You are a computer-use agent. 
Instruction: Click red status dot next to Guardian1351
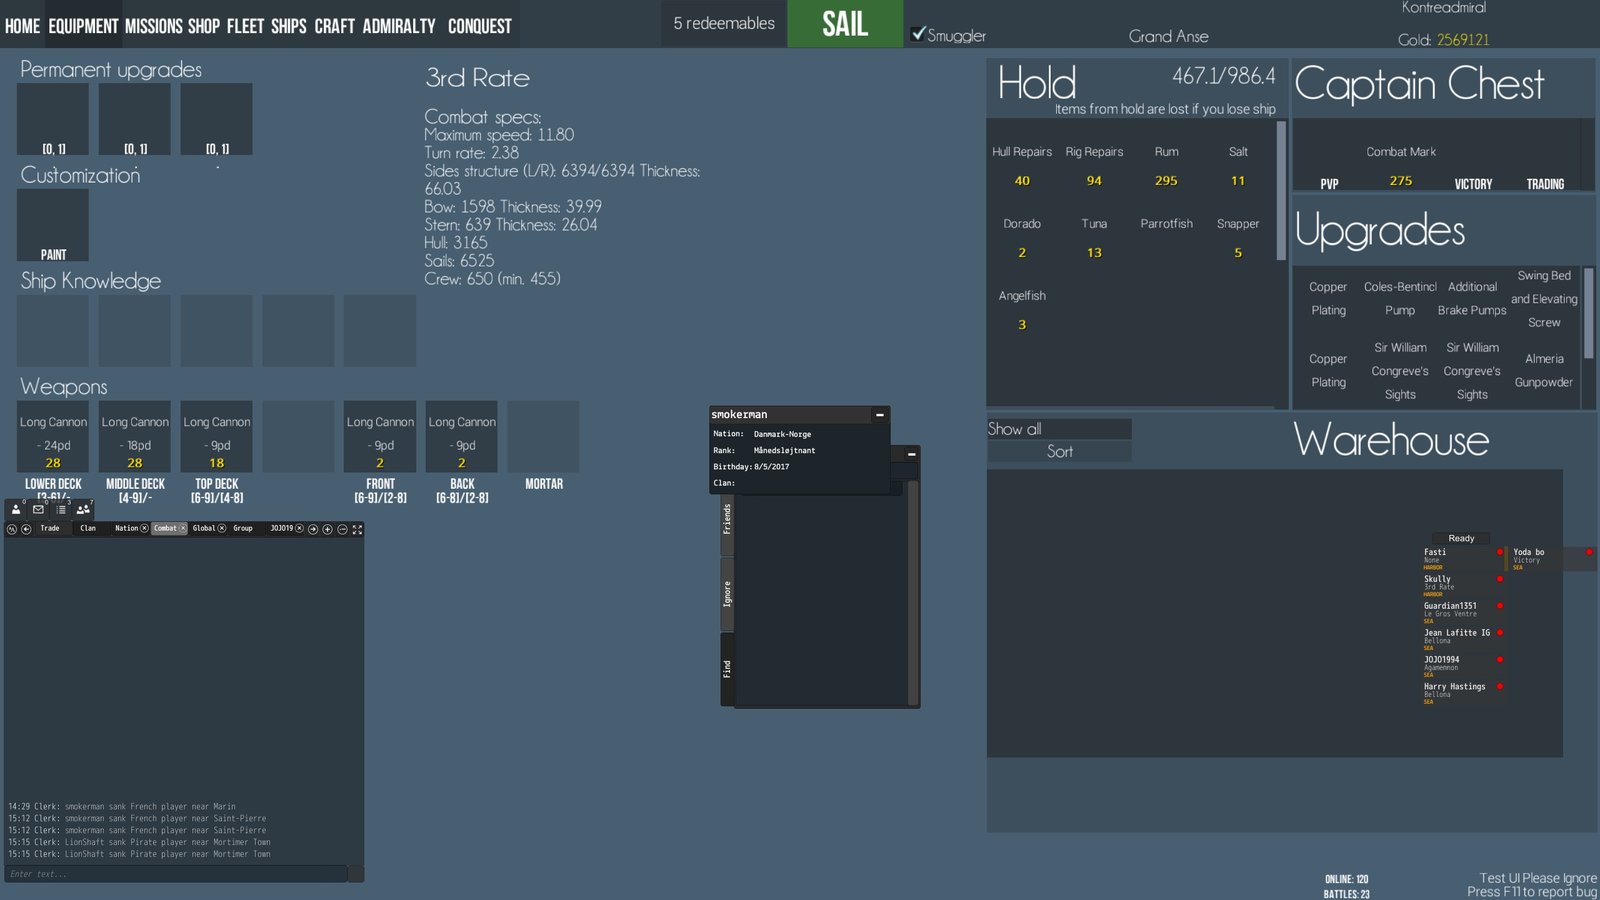[x=1500, y=606]
